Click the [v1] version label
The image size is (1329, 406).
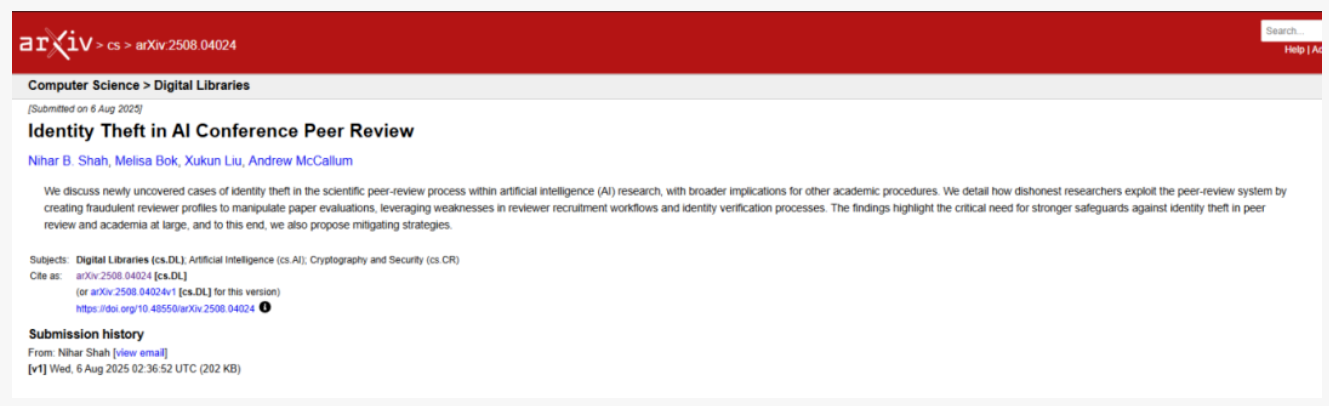coord(38,368)
